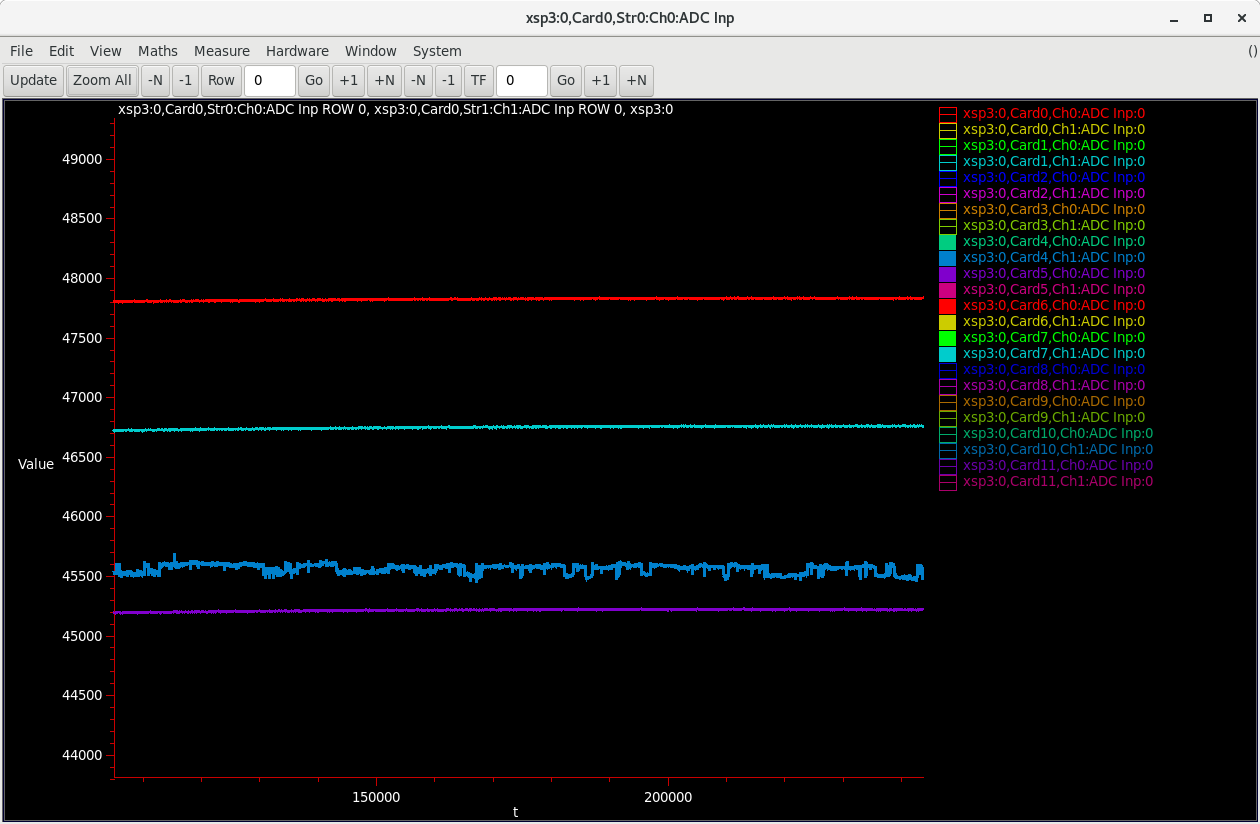The width and height of the screenshot is (1260, 824).
Task: Click the -1 button left of TF
Action: (x=449, y=81)
